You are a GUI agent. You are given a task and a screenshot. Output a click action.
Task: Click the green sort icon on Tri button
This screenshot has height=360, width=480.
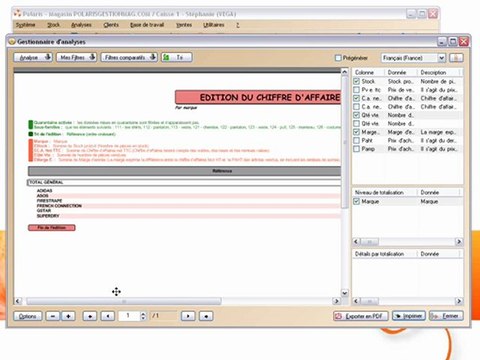pyautogui.click(x=166, y=57)
